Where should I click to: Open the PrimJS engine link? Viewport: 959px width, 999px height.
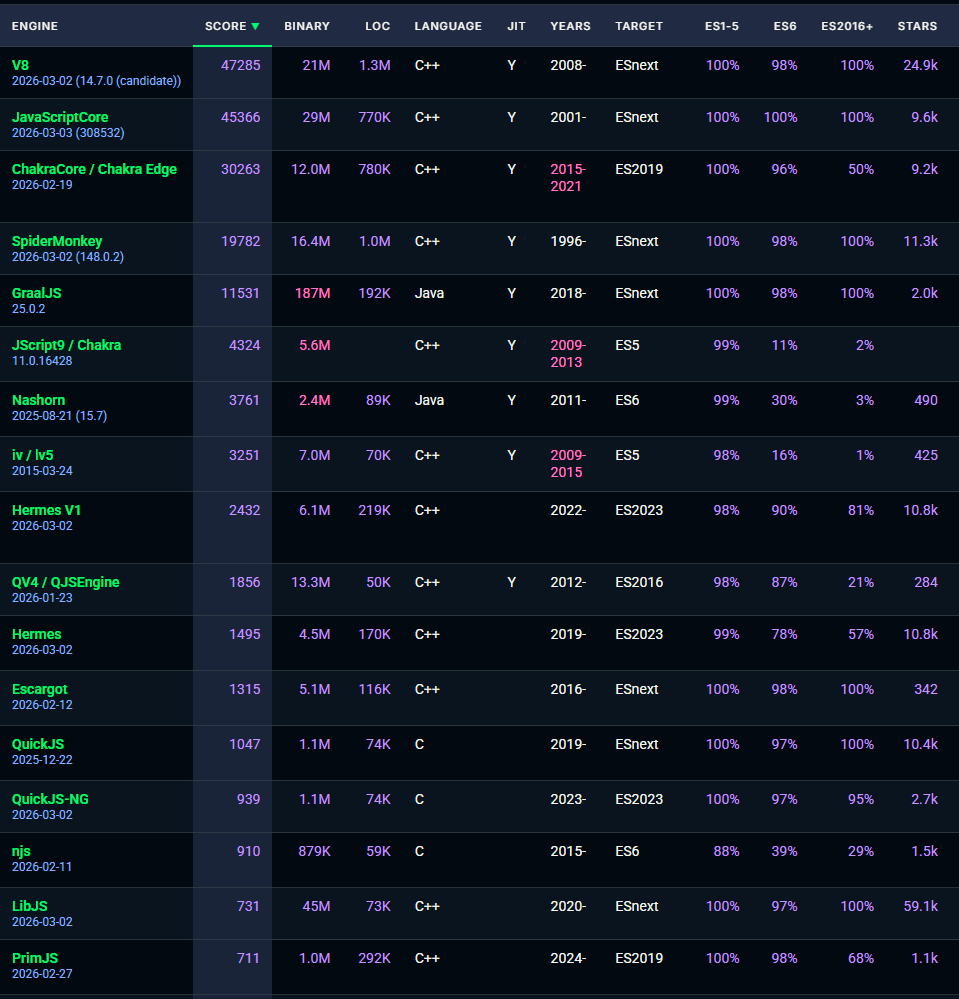[35, 958]
